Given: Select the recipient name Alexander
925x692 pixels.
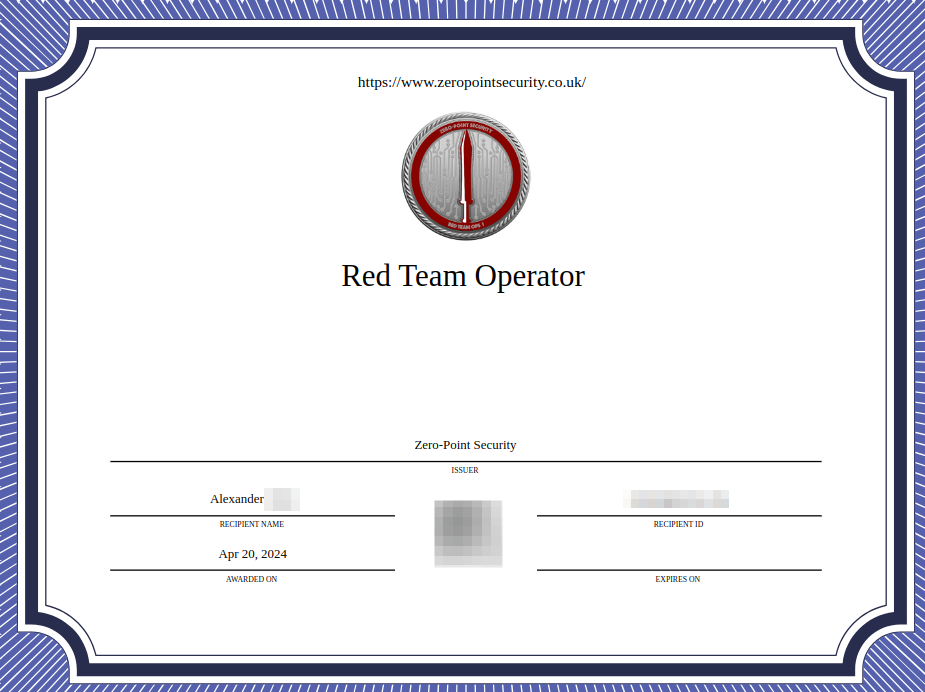Looking at the screenshot, I should tap(237, 499).
